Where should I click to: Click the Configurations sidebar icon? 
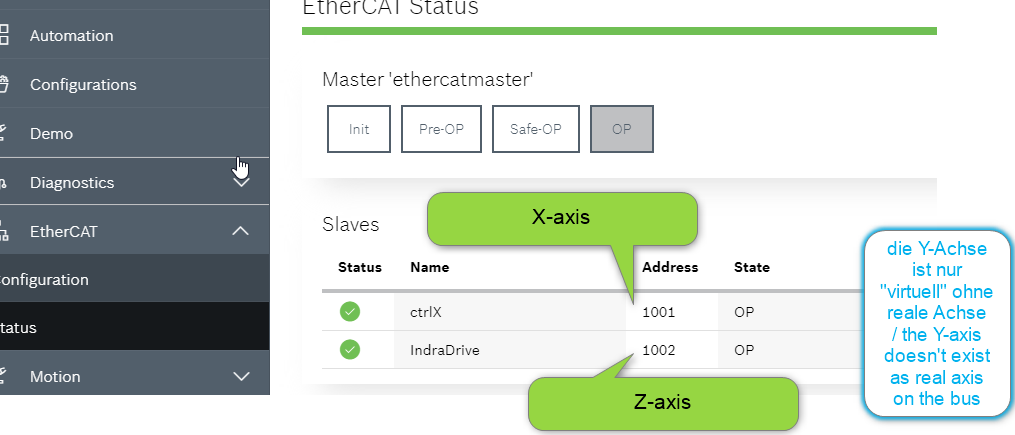pyautogui.click(x=4, y=84)
